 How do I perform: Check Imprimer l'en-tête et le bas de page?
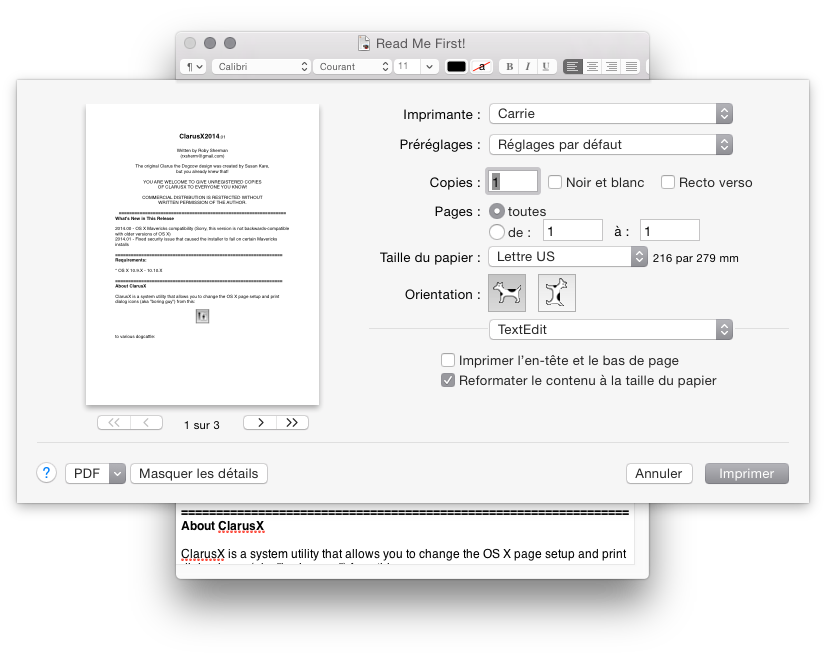448,360
